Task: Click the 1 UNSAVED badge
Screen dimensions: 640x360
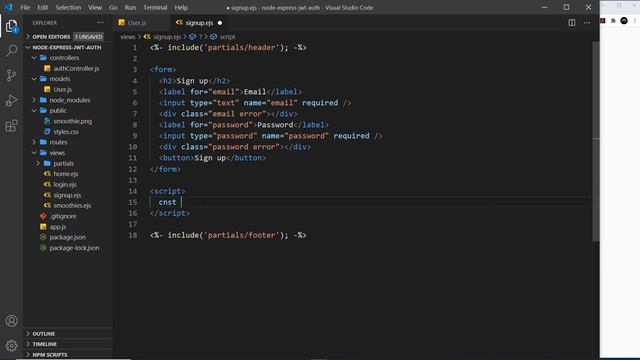Action: [x=89, y=37]
